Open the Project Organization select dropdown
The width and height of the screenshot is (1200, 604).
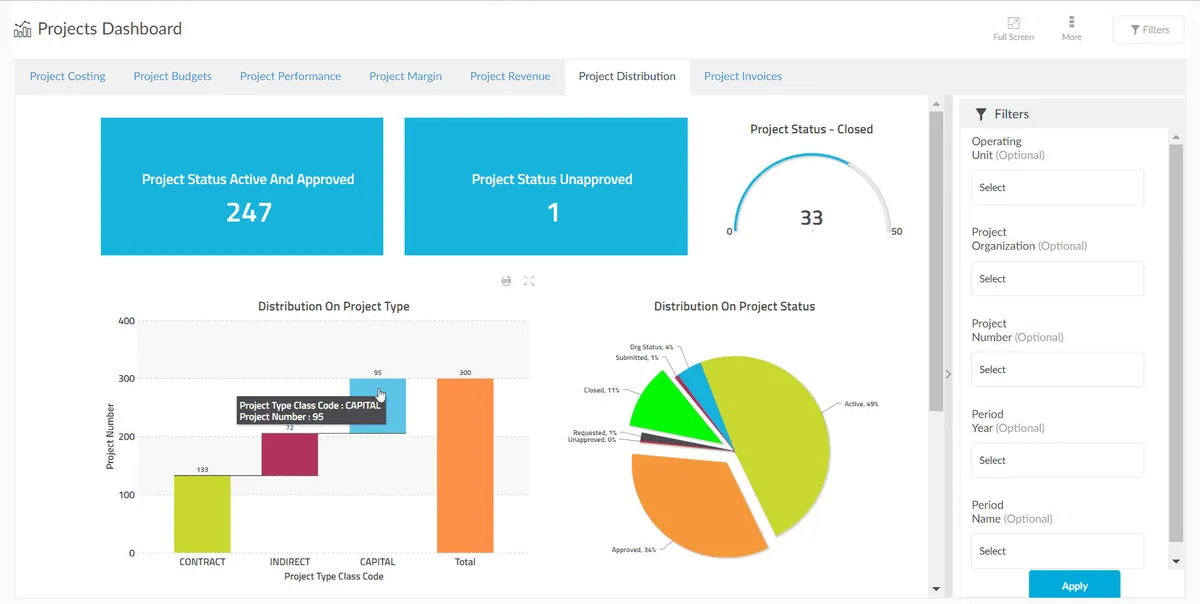(x=1057, y=278)
